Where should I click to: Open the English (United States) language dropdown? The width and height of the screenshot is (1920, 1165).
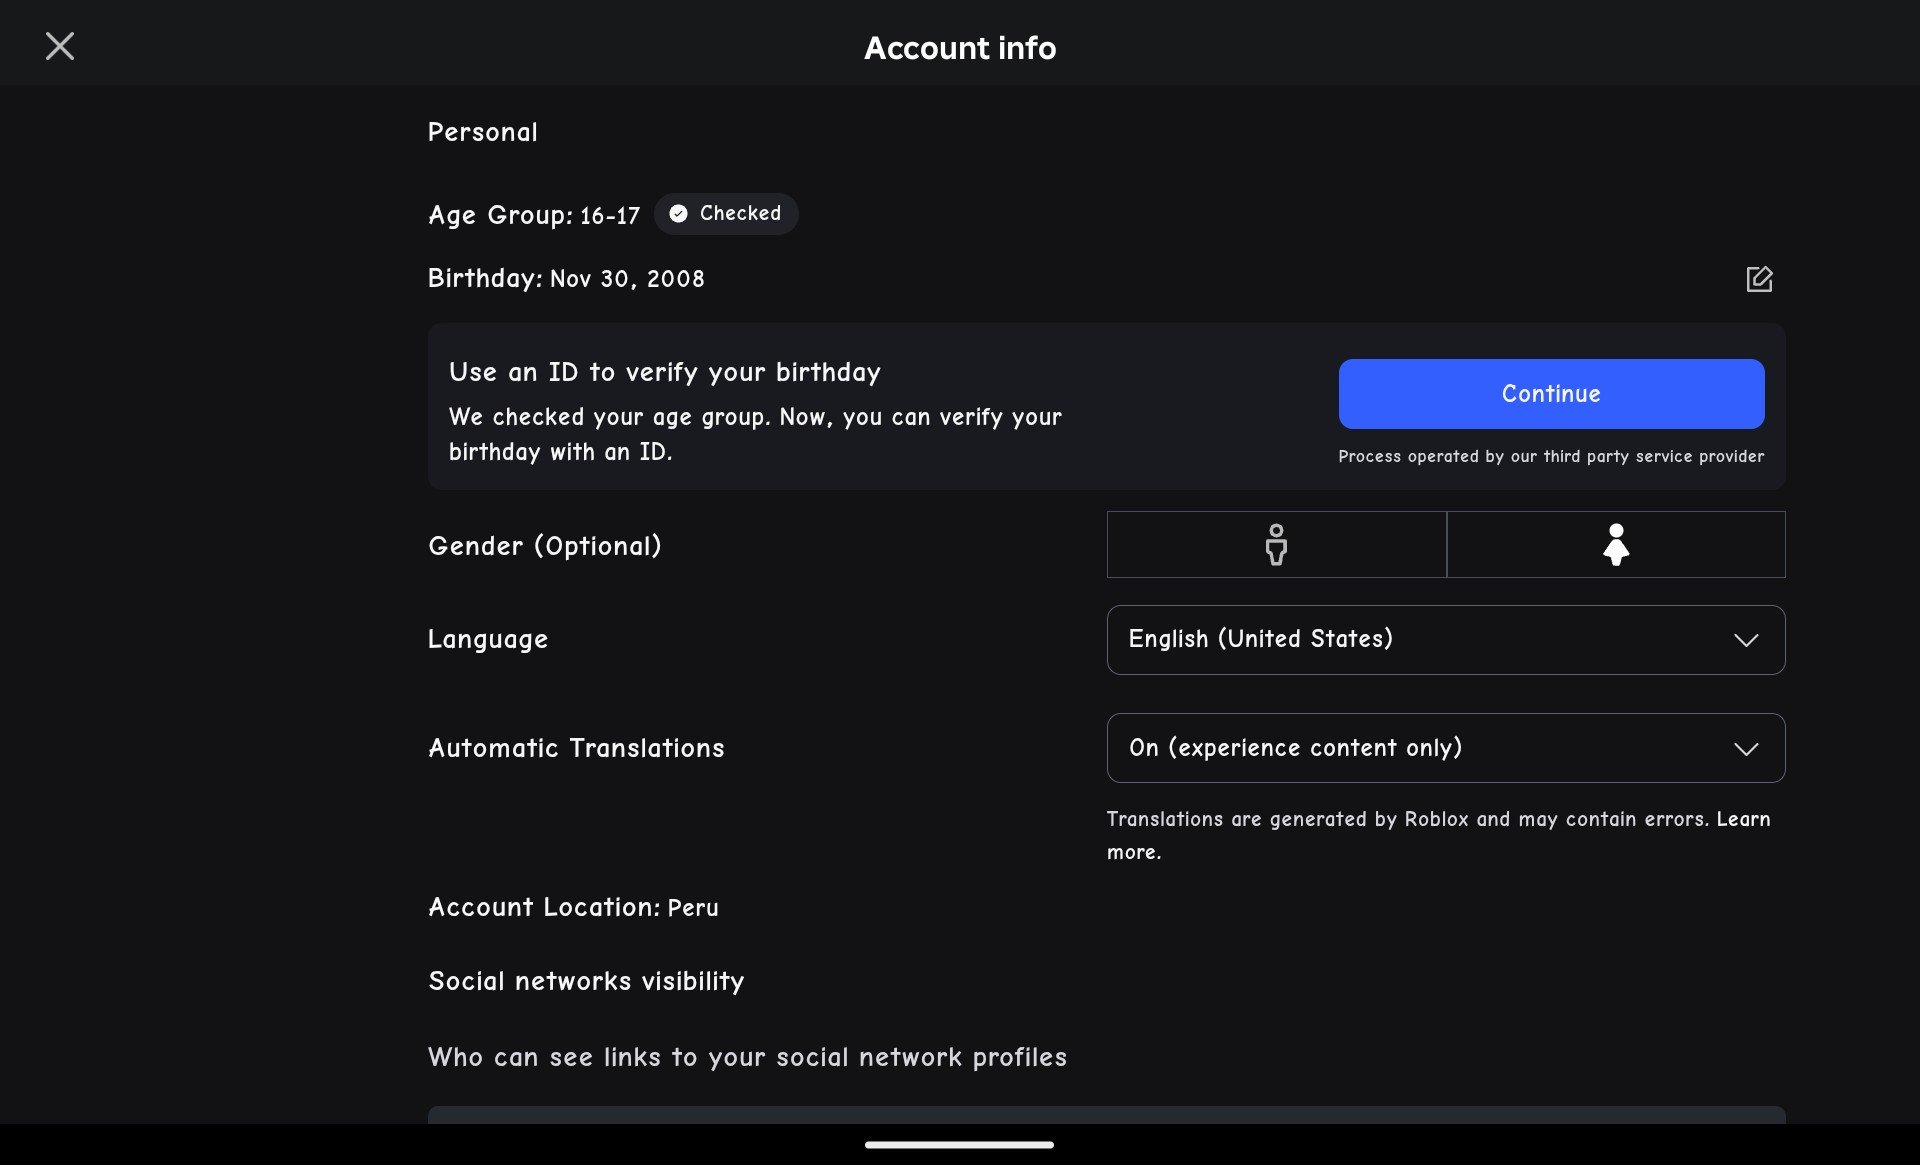1446,640
